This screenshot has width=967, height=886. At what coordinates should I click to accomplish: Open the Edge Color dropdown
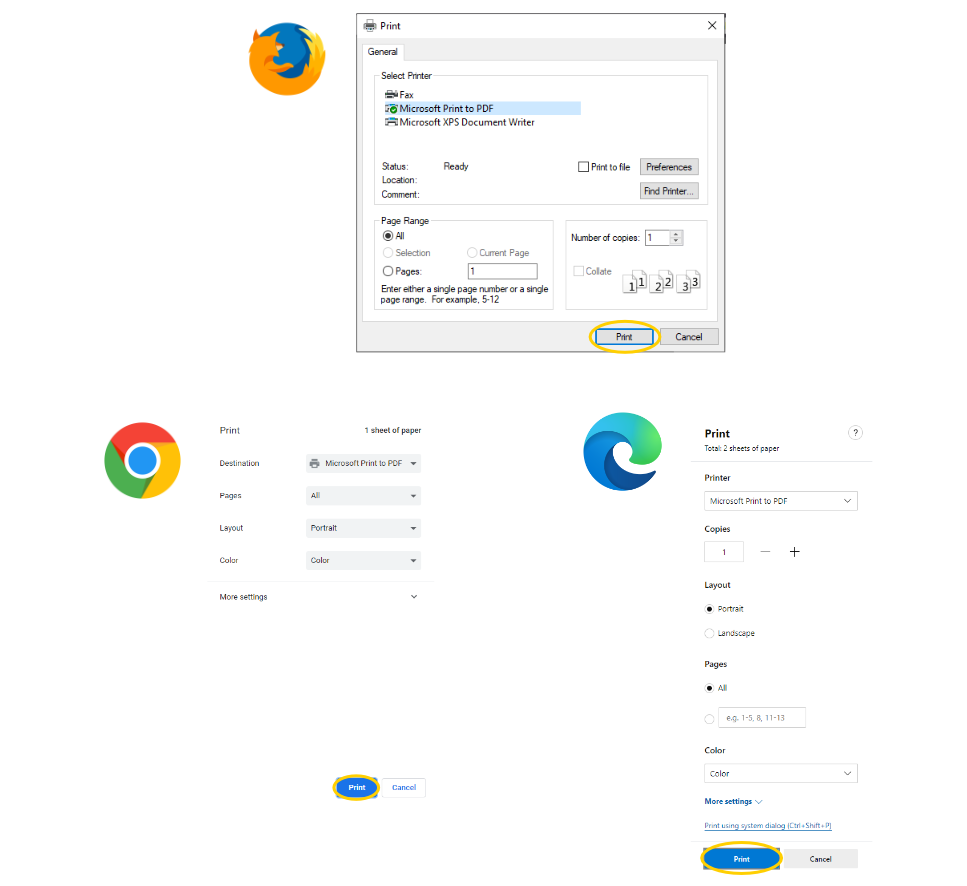click(781, 773)
